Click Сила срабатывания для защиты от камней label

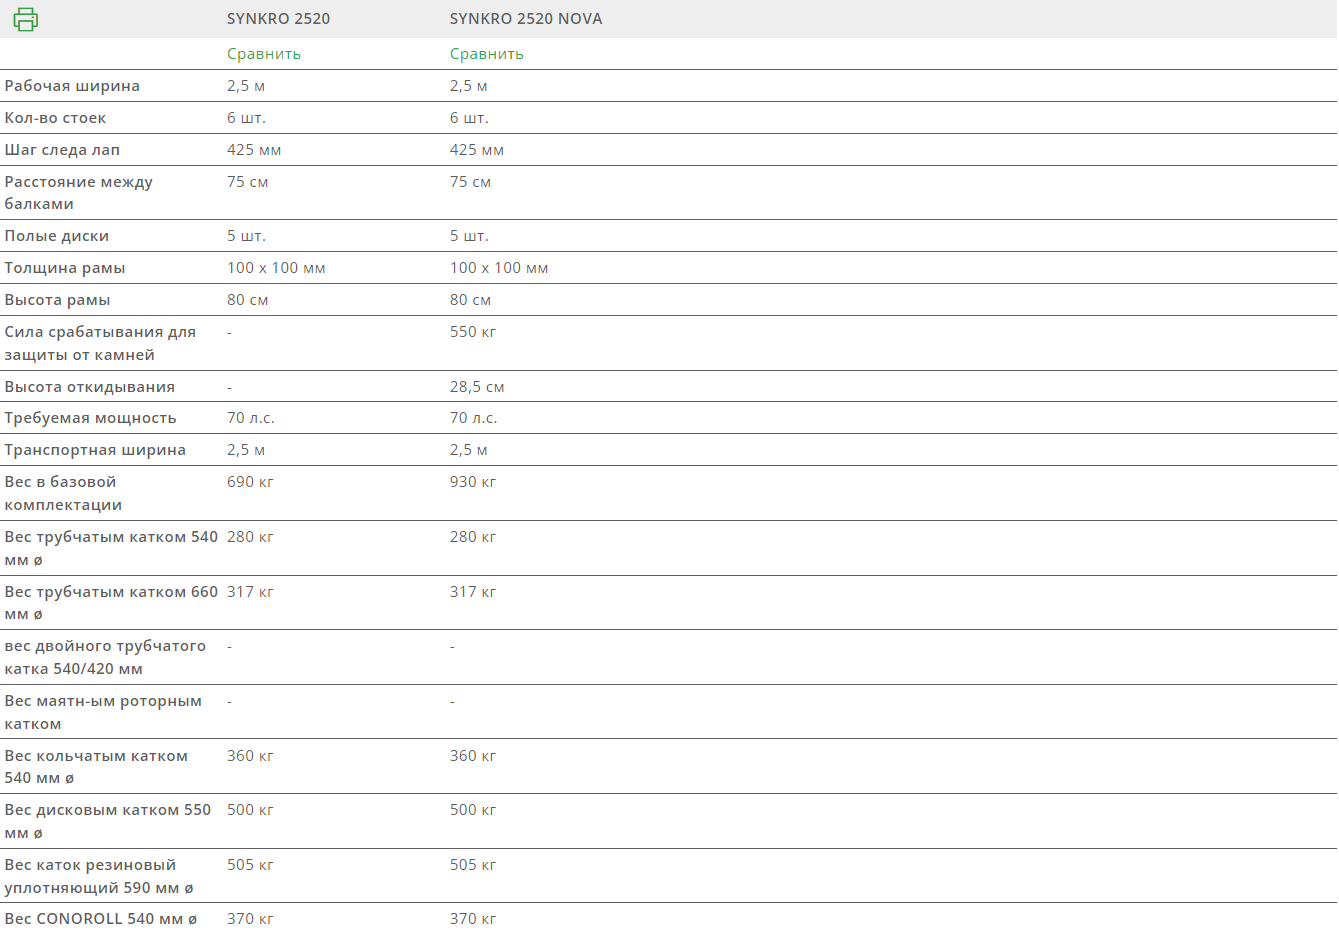(100, 343)
